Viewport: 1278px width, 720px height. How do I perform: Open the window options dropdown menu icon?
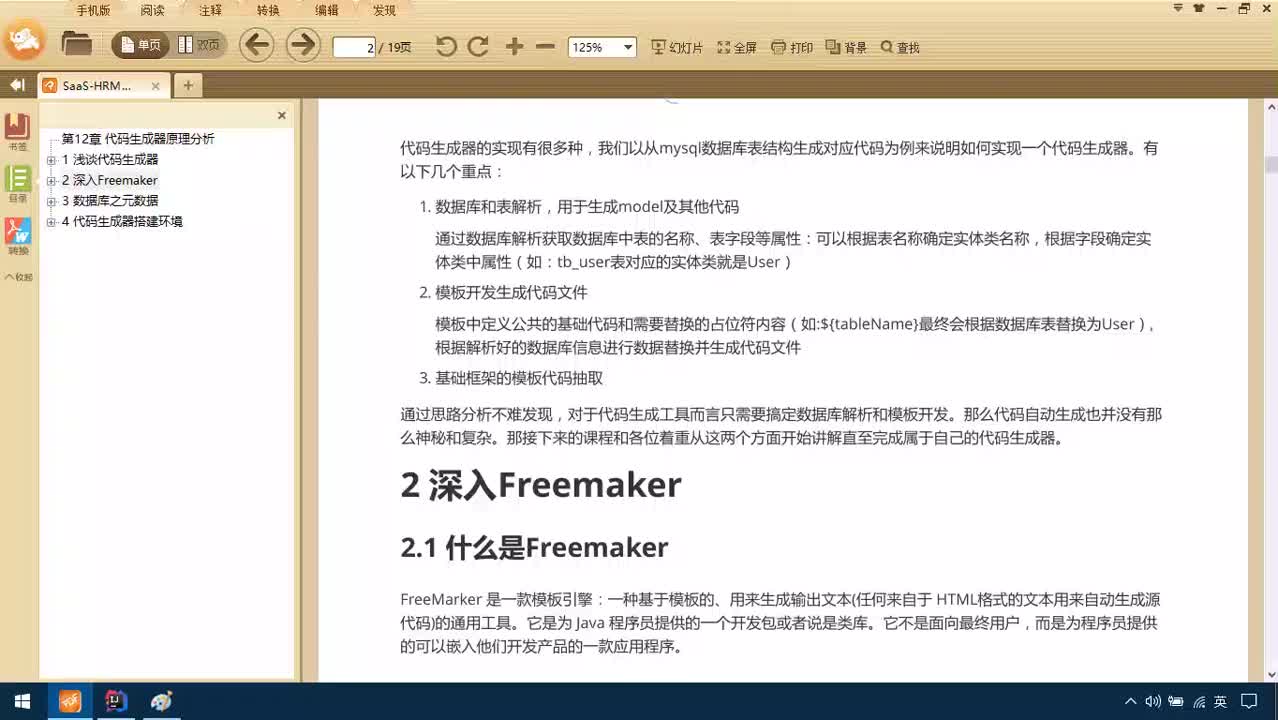tap(1178, 8)
